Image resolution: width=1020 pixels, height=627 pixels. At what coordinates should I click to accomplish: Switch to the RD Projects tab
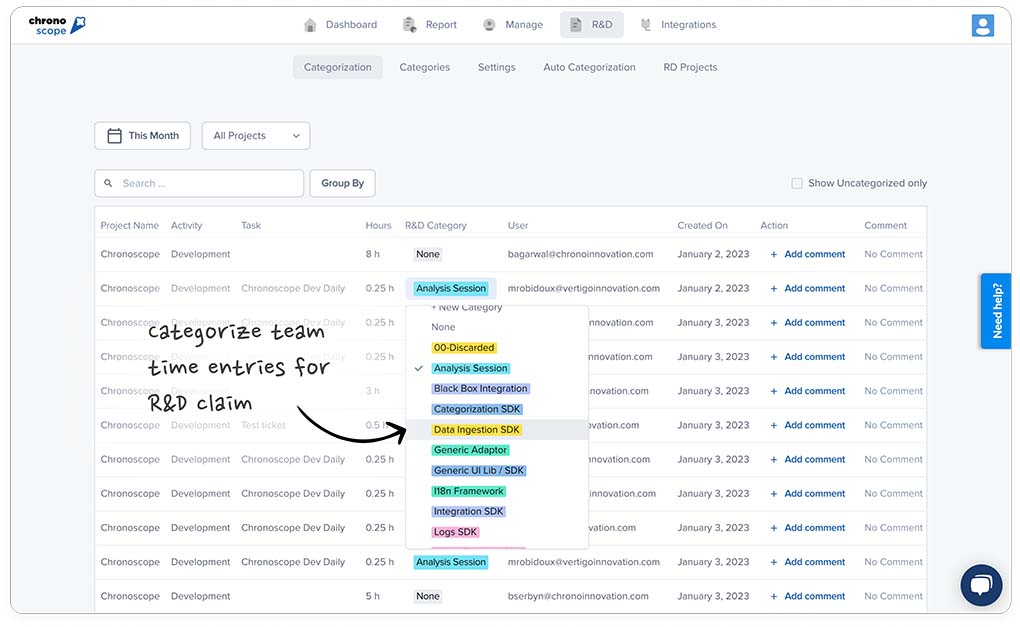click(690, 67)
